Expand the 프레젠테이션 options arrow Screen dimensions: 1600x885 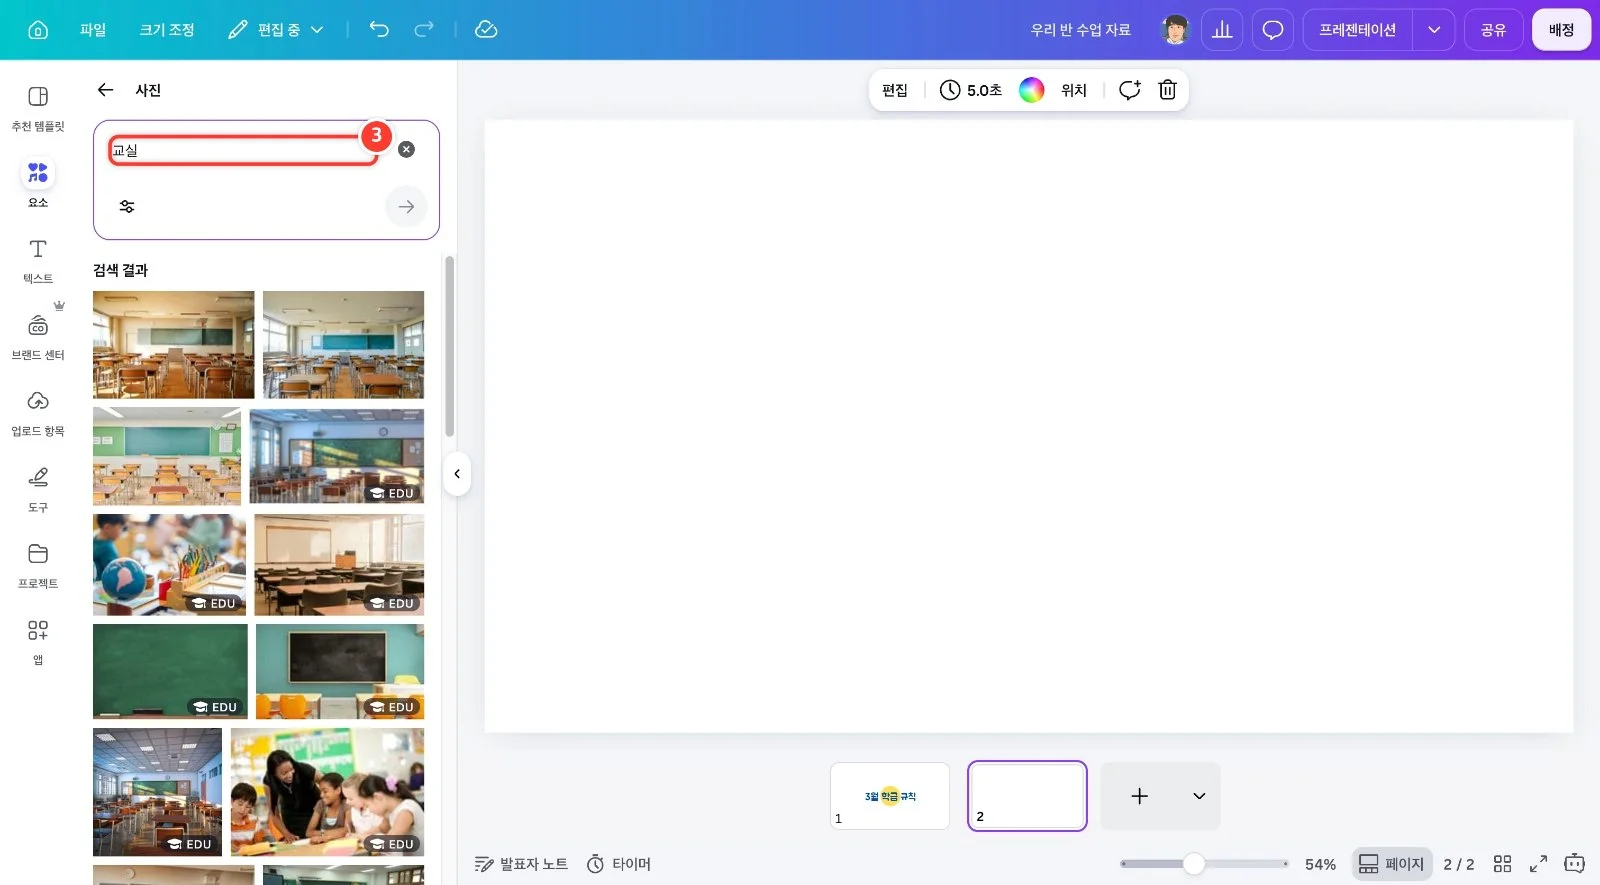[x=1434, y=30]
